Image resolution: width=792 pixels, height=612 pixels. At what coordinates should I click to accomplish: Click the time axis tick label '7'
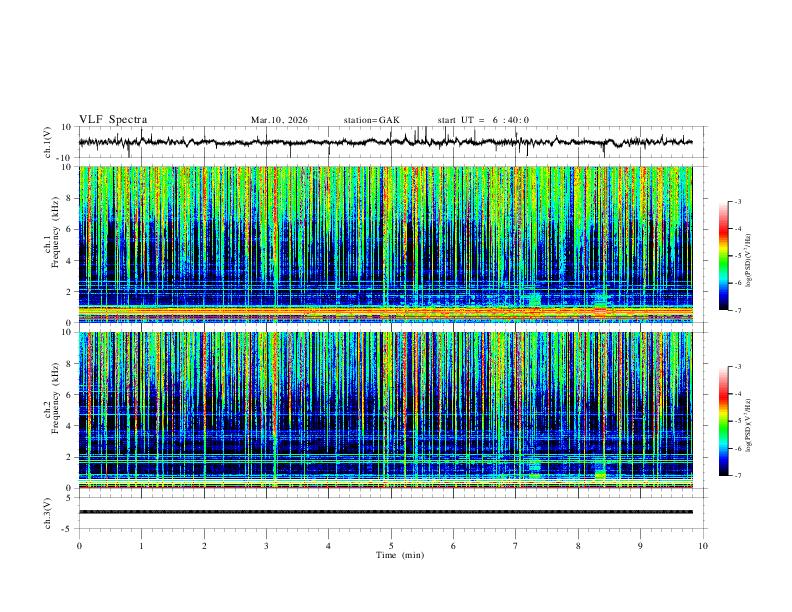[516, 546]
